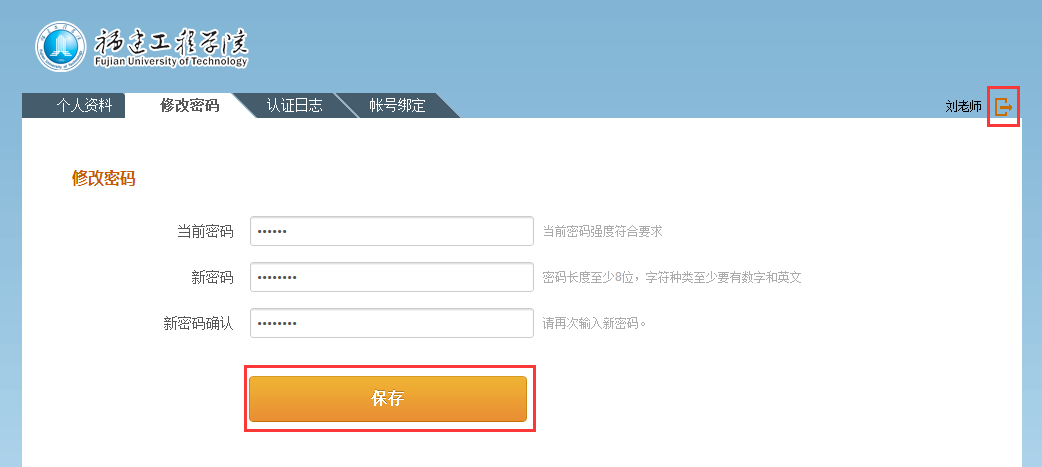Focus the 新密码确认 password field
Image resolution: width=1042 pixels, height=467 pixels.
tap(391, 323)
